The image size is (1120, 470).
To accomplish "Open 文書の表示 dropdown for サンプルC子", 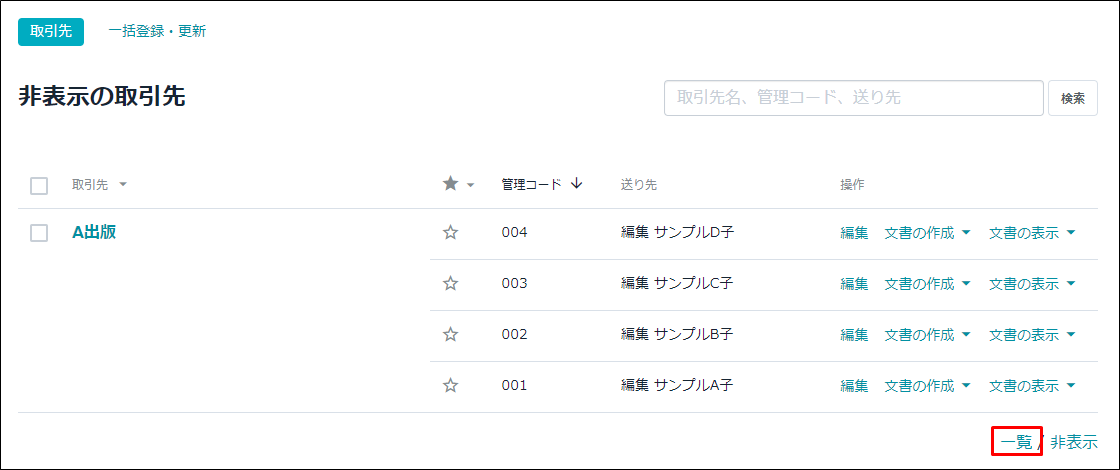I will point(1032,284).
